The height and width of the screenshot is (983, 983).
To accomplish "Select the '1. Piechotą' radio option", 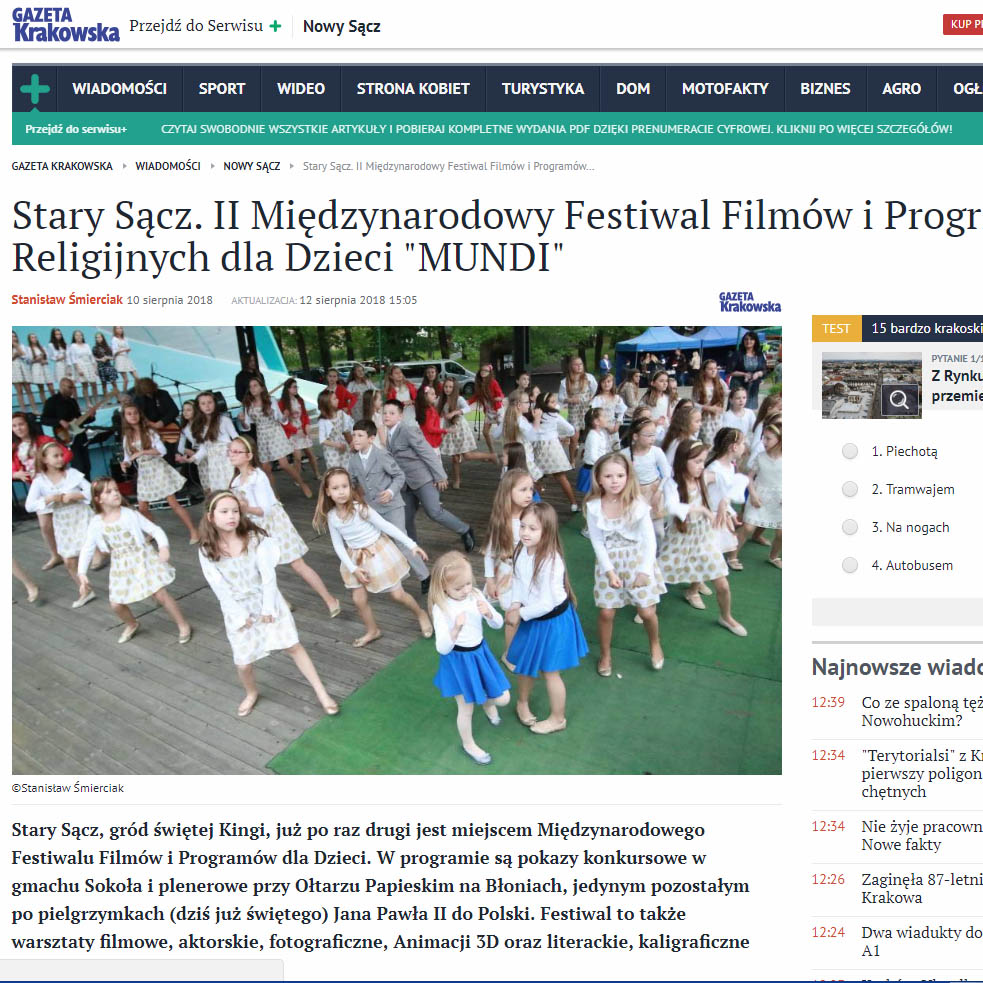I will click(x=849, y=451).
